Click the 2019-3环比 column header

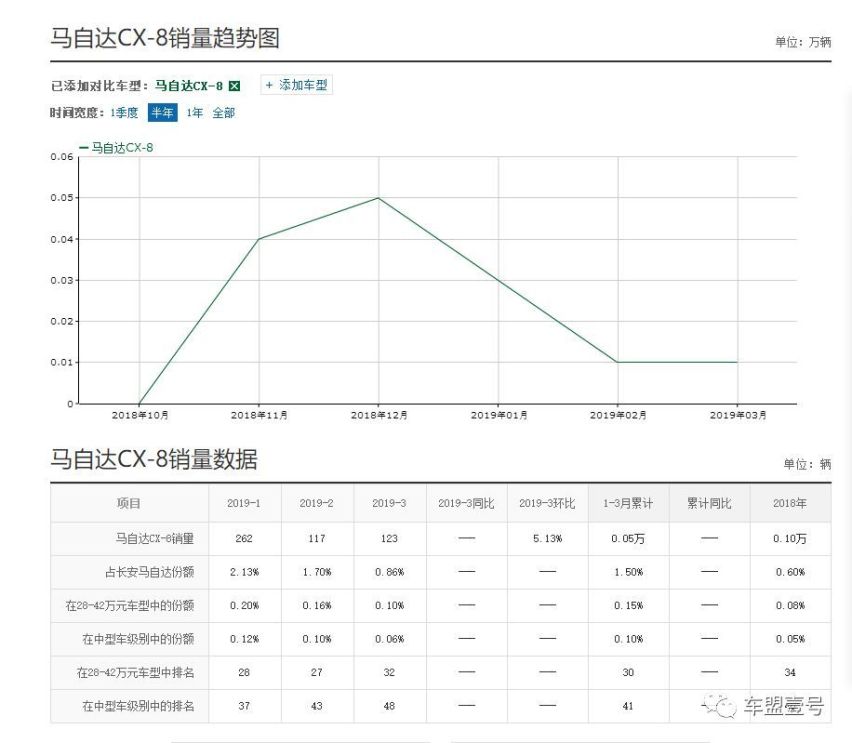(x=547, y=503)
